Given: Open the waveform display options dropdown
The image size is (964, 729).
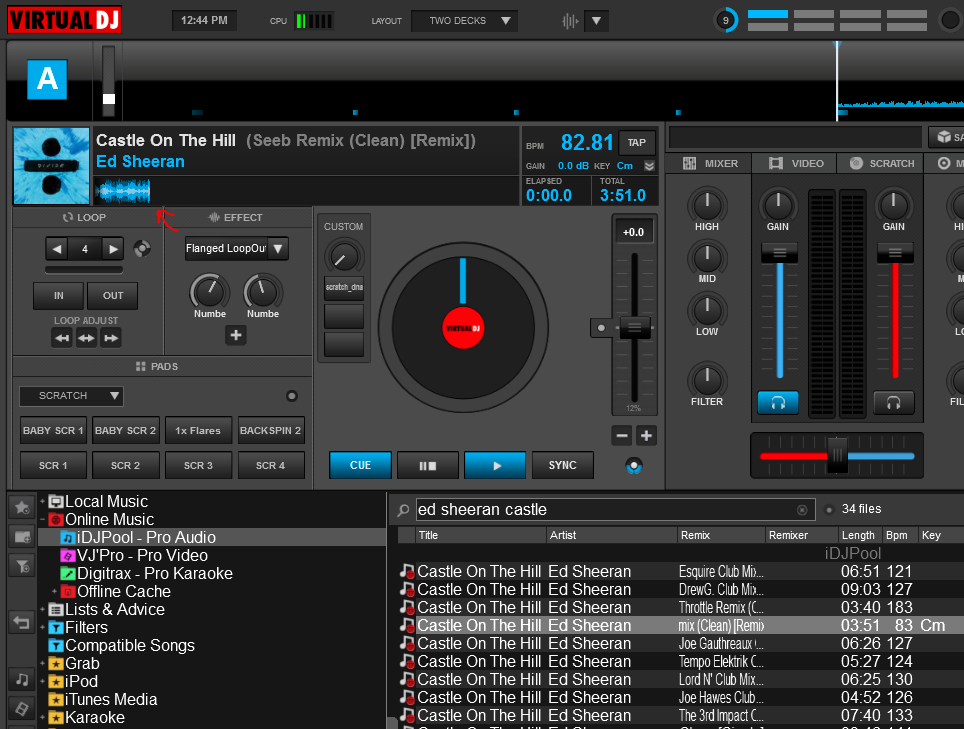Looking at the screenshot, I should pos(596,21).
